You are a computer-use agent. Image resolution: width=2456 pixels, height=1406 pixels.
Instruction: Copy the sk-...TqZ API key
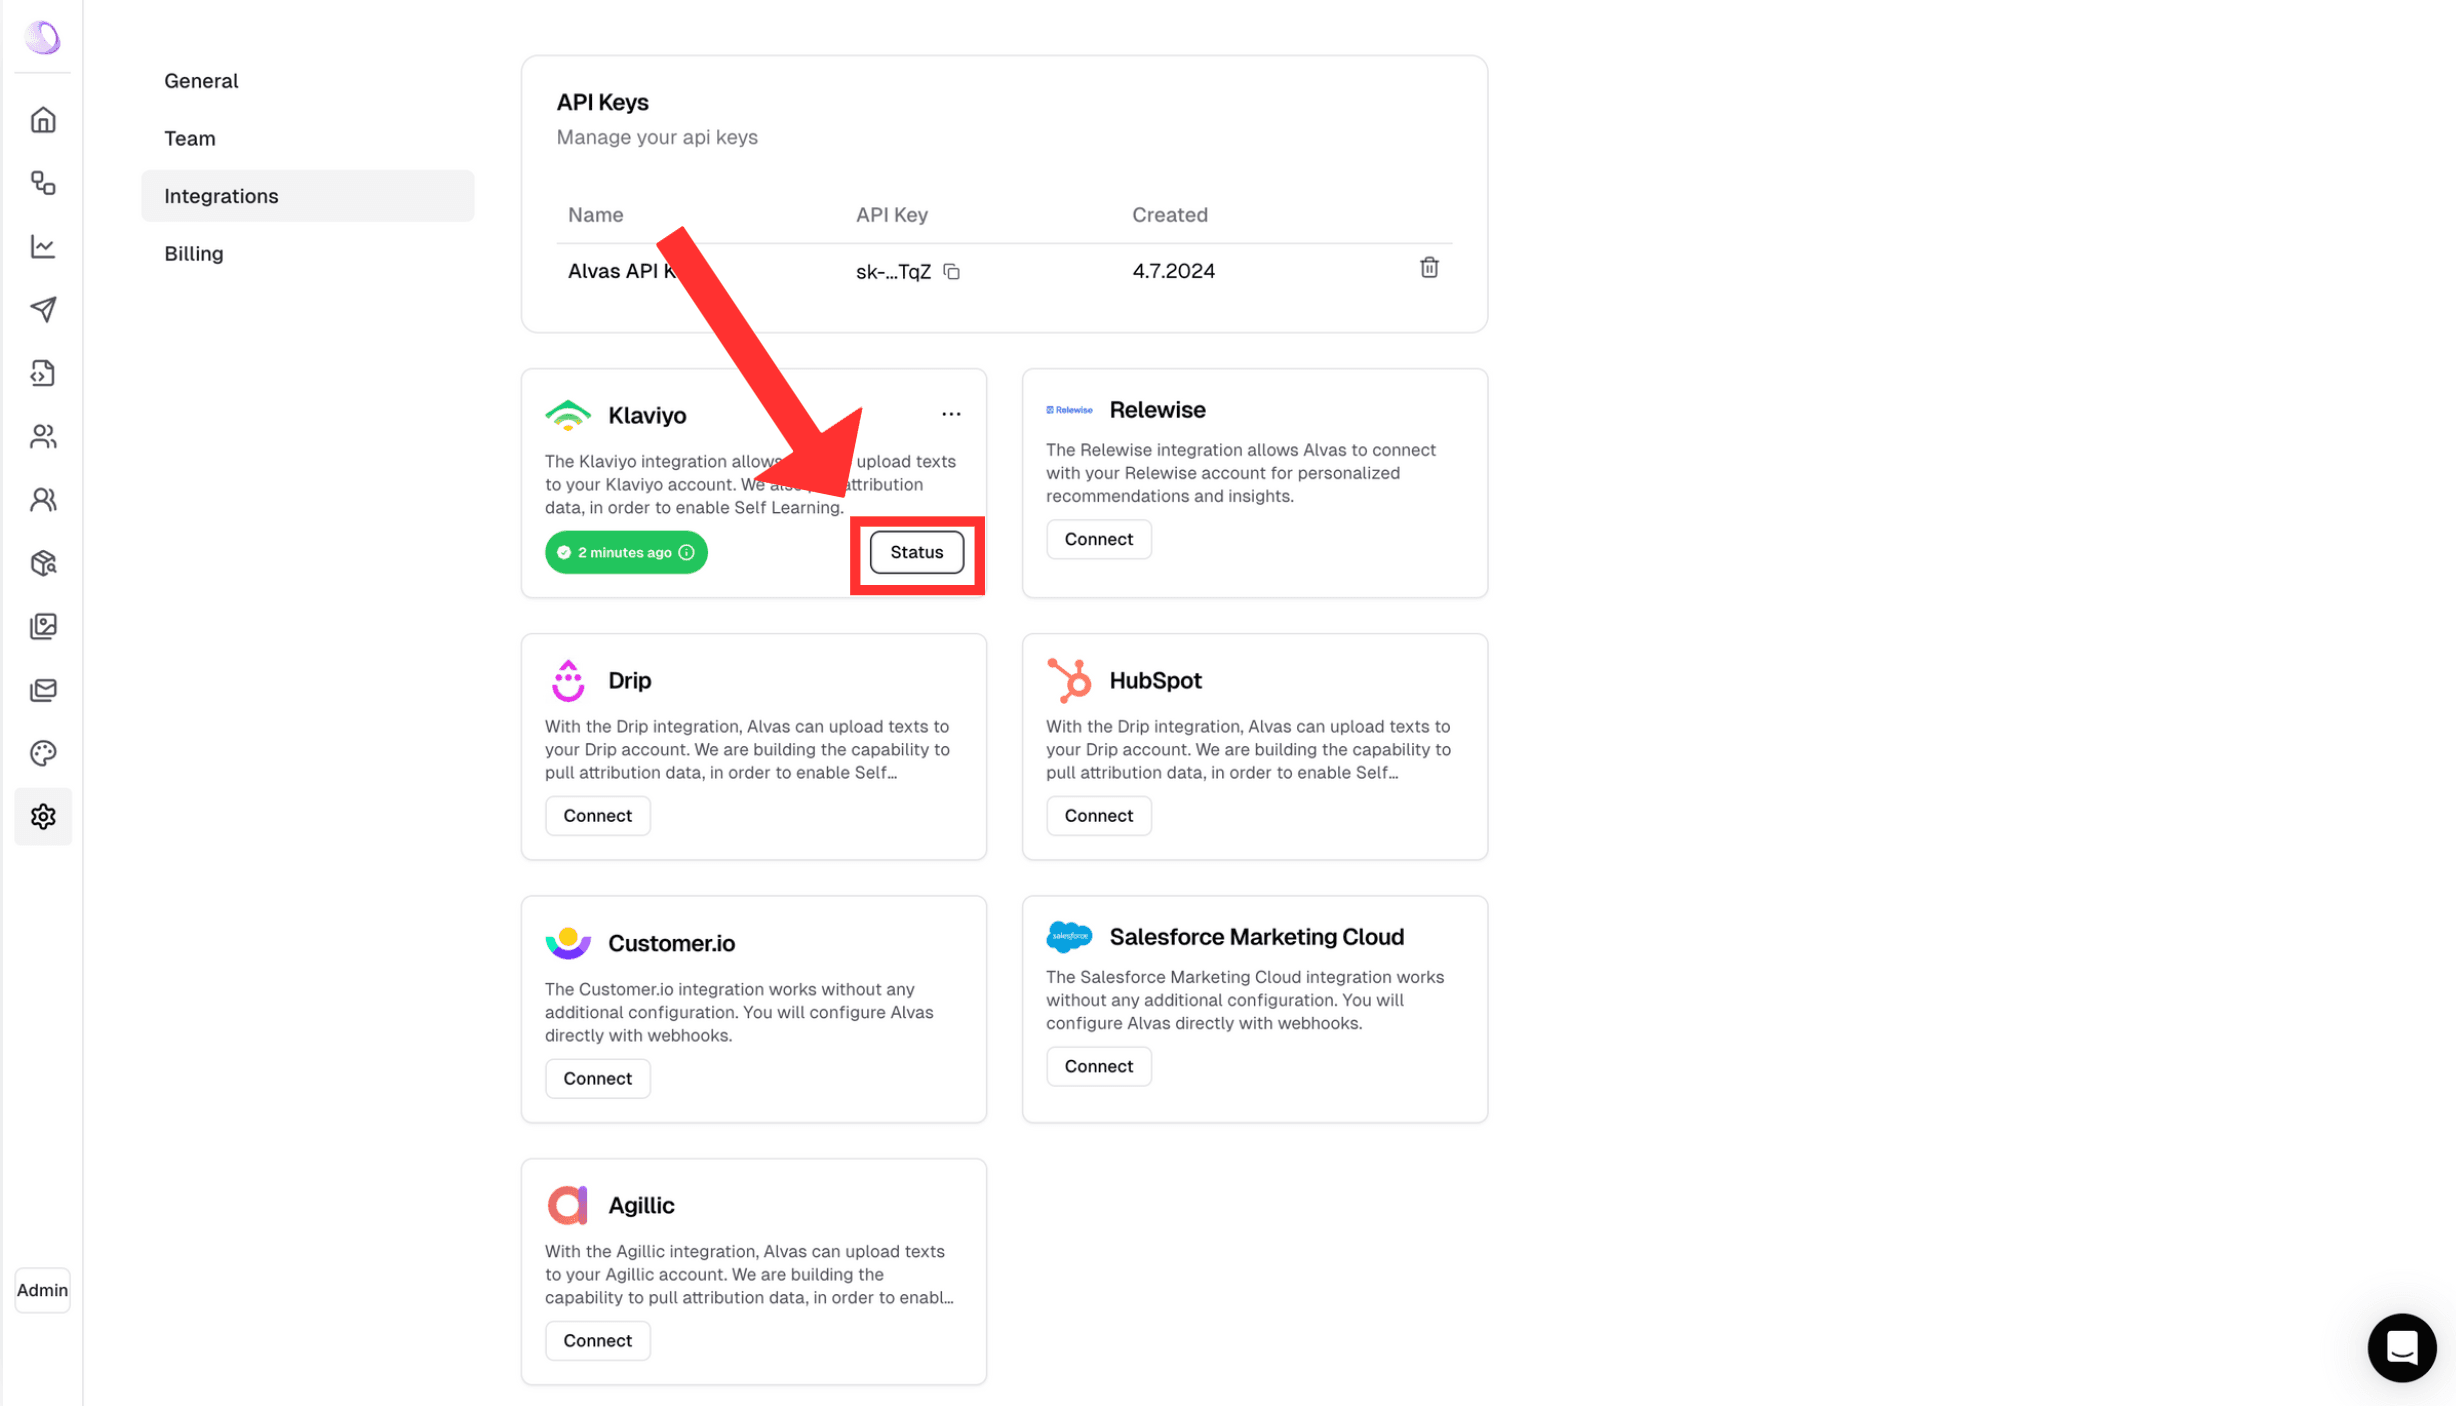coord(952,272)
